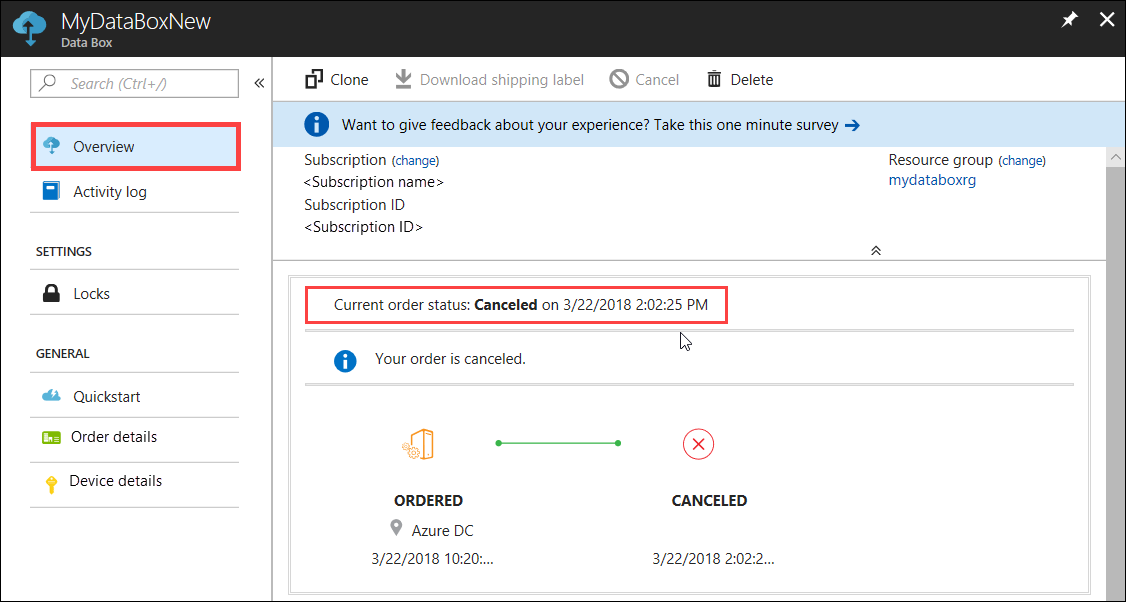Click the Device details key icon
This screenshot has height=602, width=1126.
51,484
